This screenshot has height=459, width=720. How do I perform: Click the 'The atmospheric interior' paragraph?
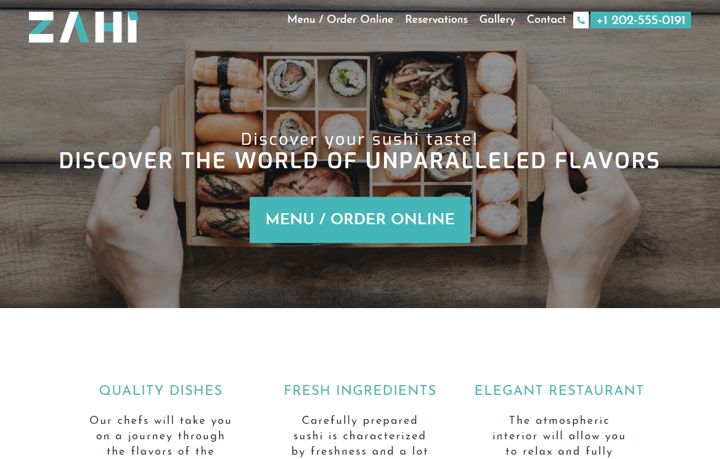[x=559, y=436]
